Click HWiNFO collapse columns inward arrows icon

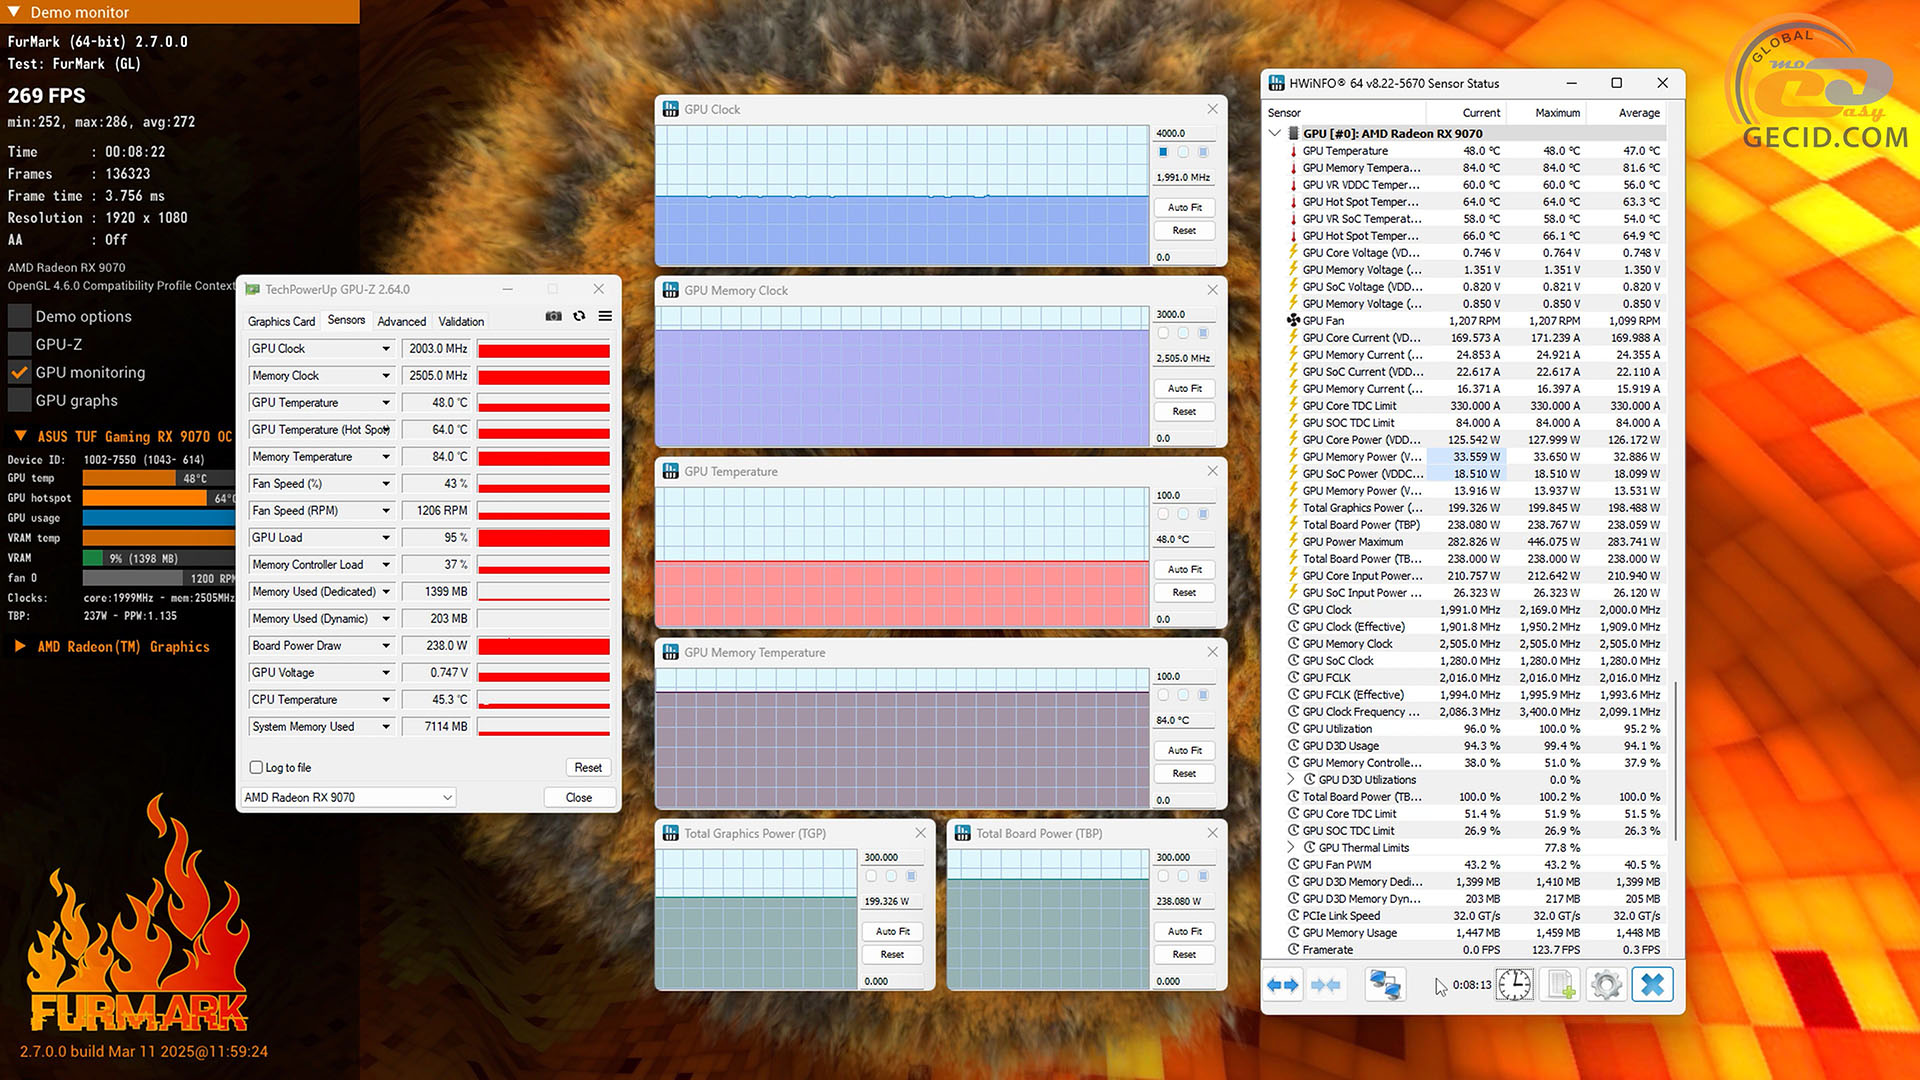1326,985
